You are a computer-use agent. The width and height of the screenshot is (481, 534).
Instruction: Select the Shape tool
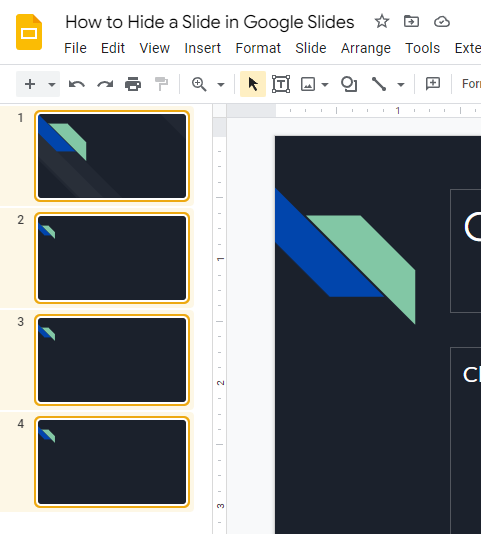(349, 84)
